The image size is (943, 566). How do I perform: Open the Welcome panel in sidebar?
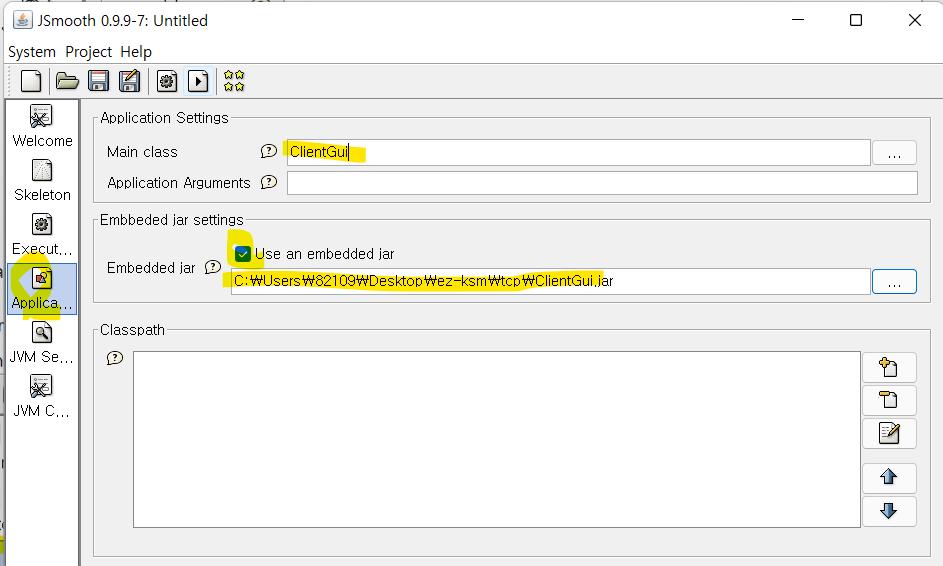[42, 126]
